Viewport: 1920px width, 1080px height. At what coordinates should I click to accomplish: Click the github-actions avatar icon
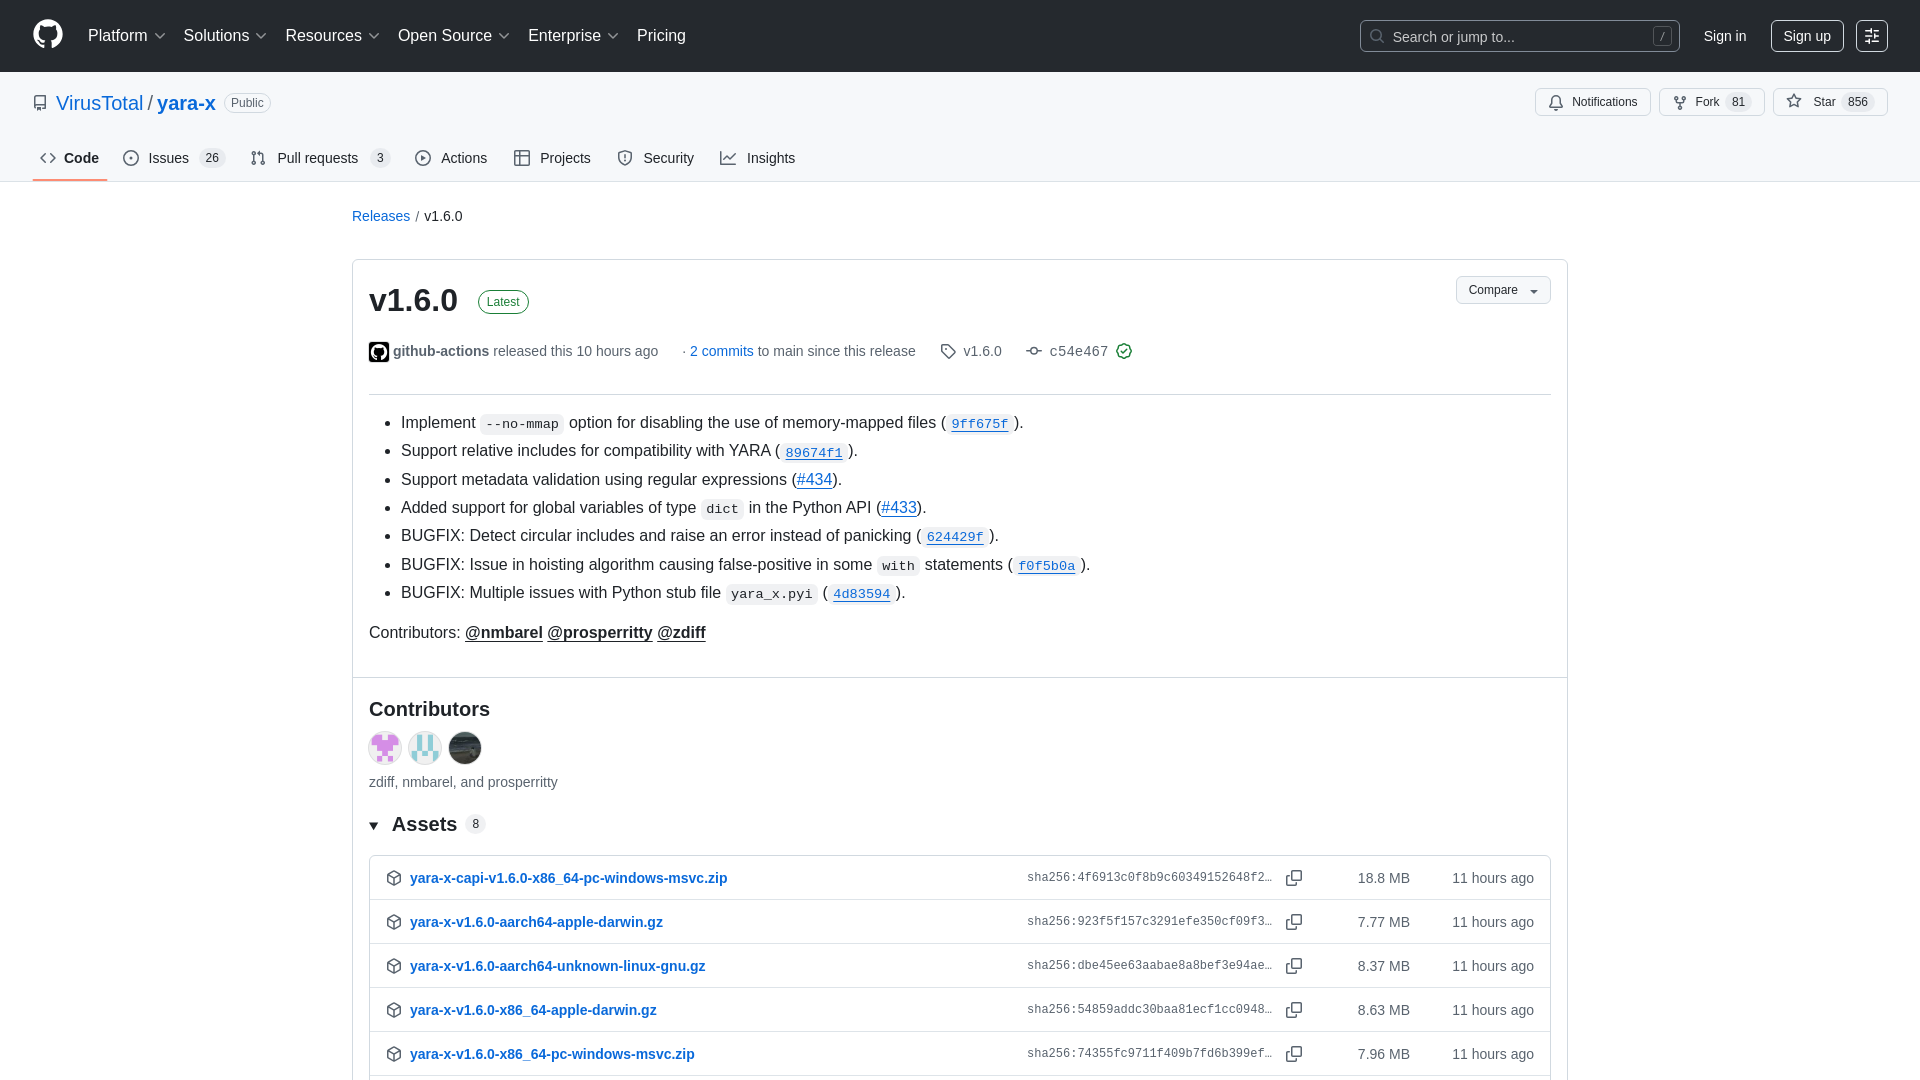(x=379, y=352)
